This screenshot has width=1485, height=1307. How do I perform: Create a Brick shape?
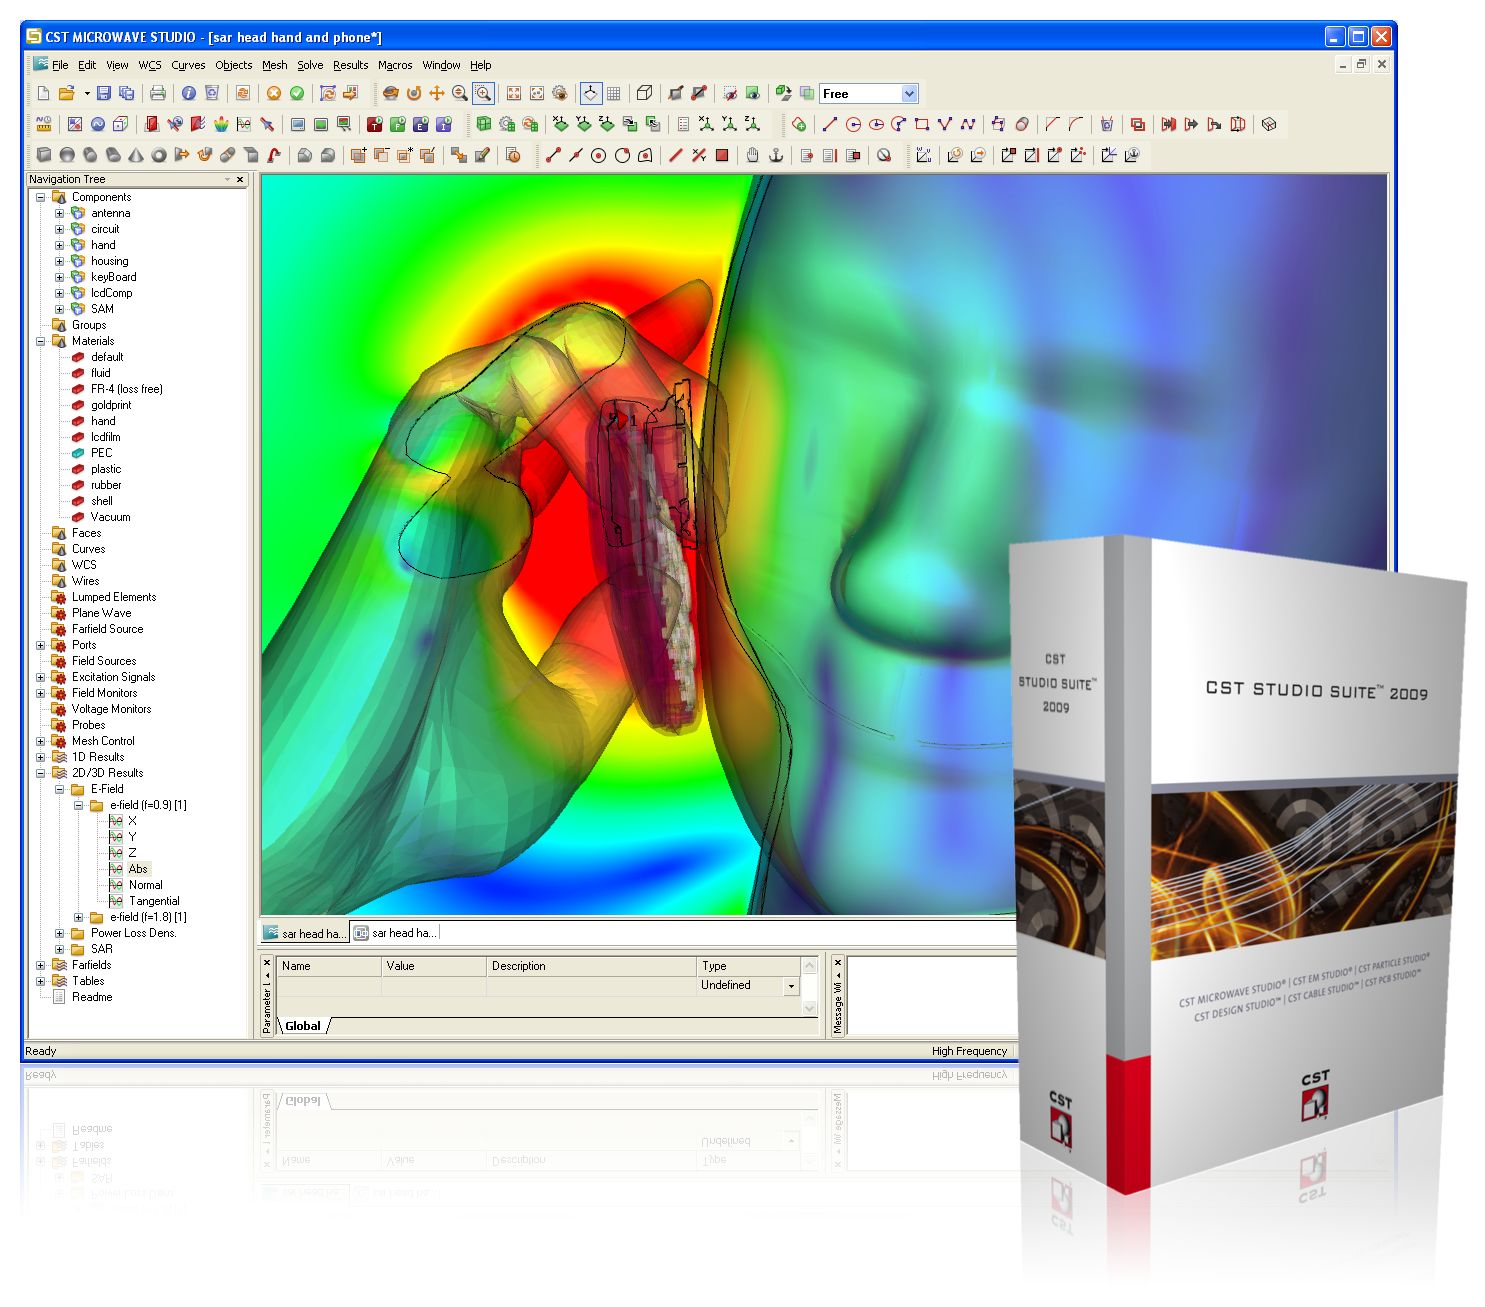click(x=44, y=155)
